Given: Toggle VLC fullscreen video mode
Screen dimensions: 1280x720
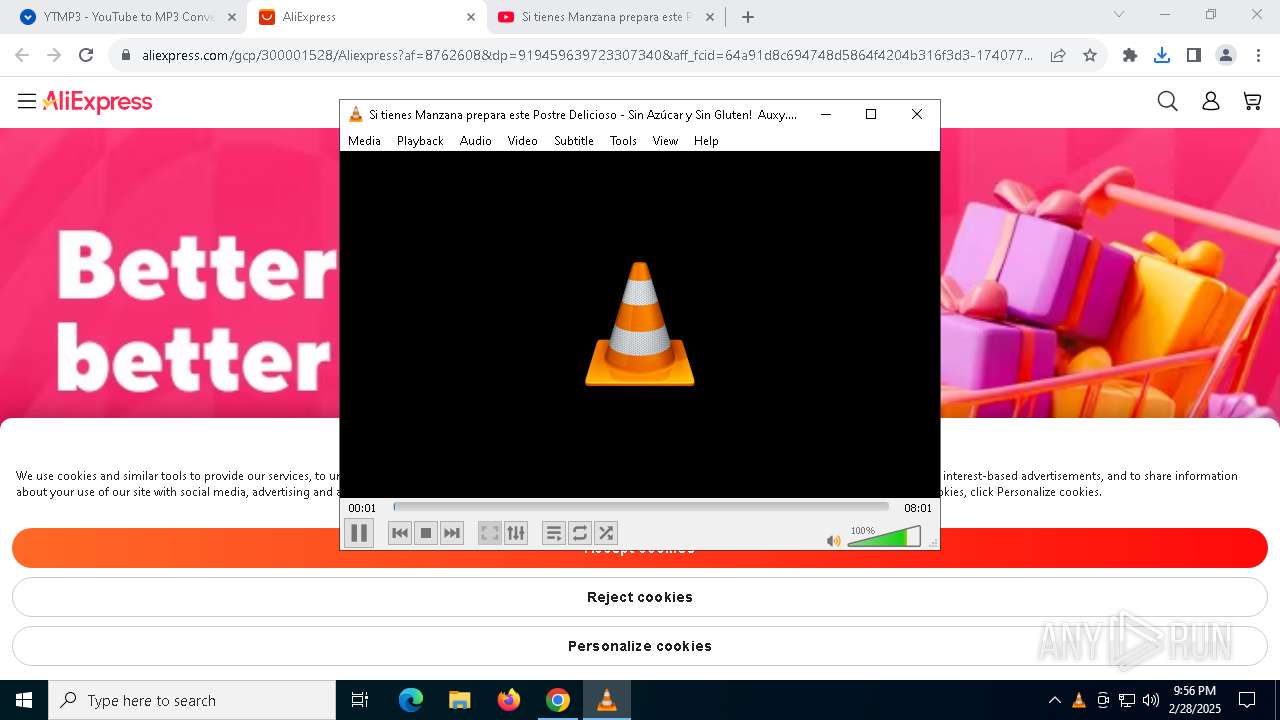Looking at the screenshot, I should pyautogui.click(x=489, y=533).
